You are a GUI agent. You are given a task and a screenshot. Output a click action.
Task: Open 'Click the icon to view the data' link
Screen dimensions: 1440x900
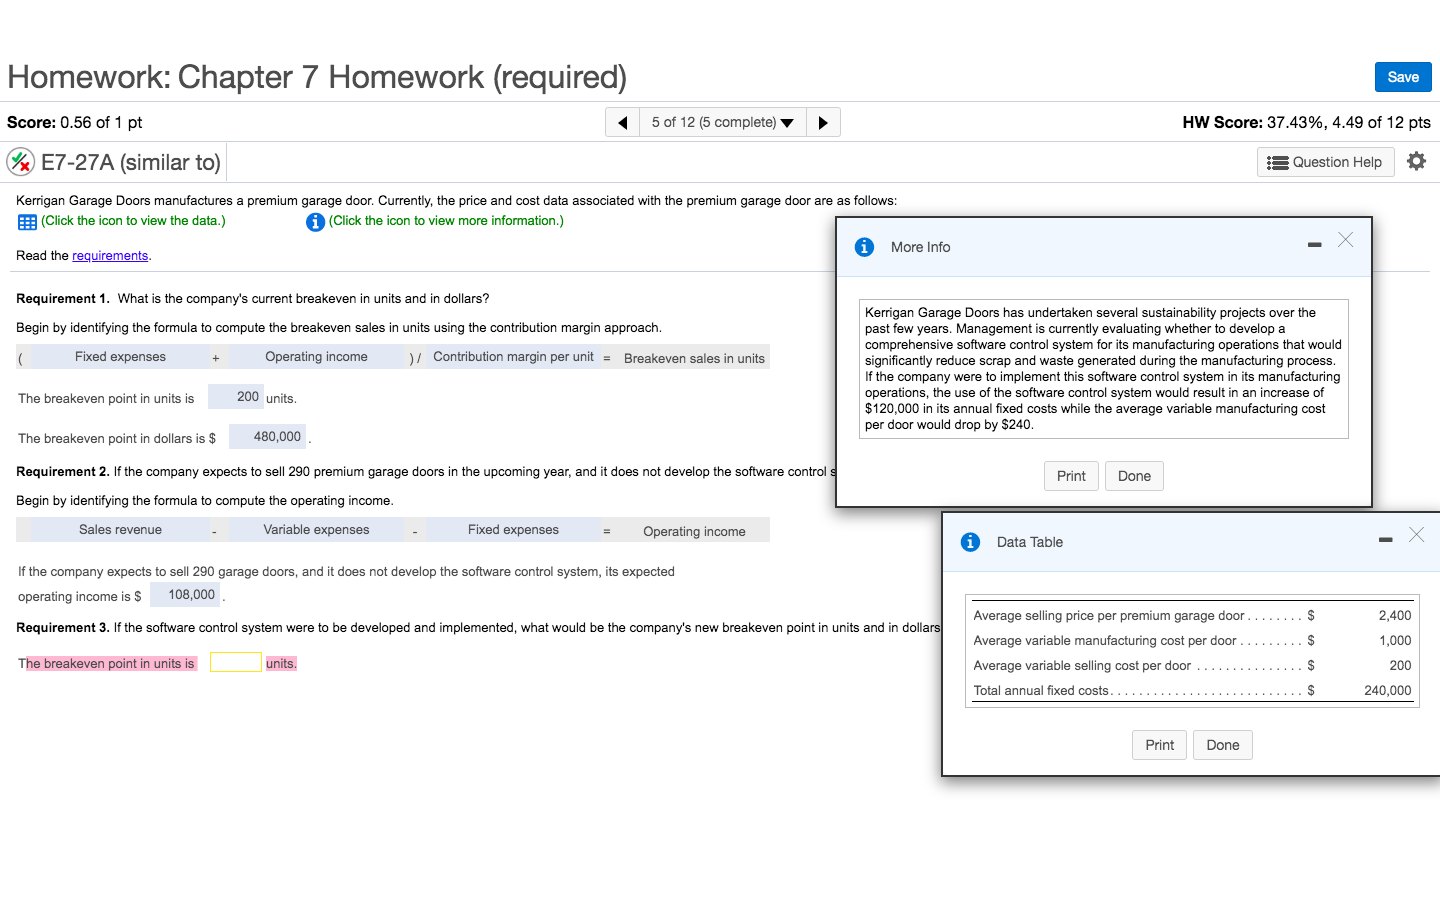coord(133,221)
